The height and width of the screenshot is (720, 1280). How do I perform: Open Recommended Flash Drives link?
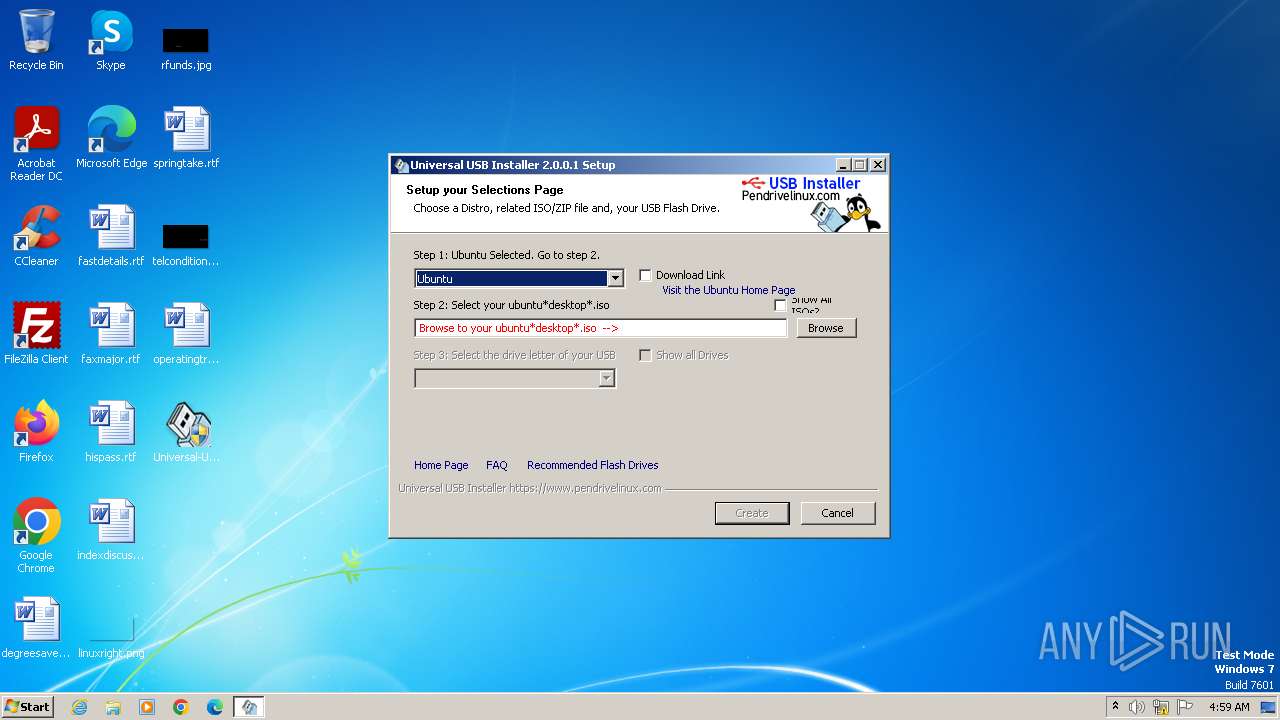593,465
